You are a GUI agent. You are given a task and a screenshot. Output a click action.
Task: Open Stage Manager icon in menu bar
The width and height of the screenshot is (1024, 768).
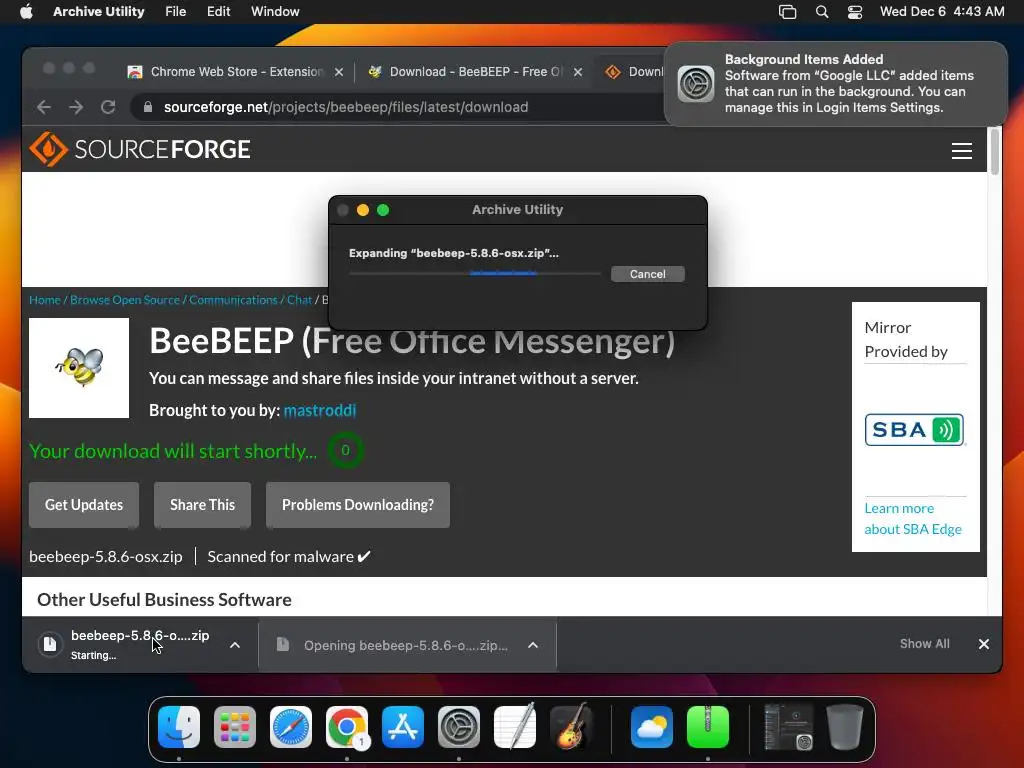point(788,12)
